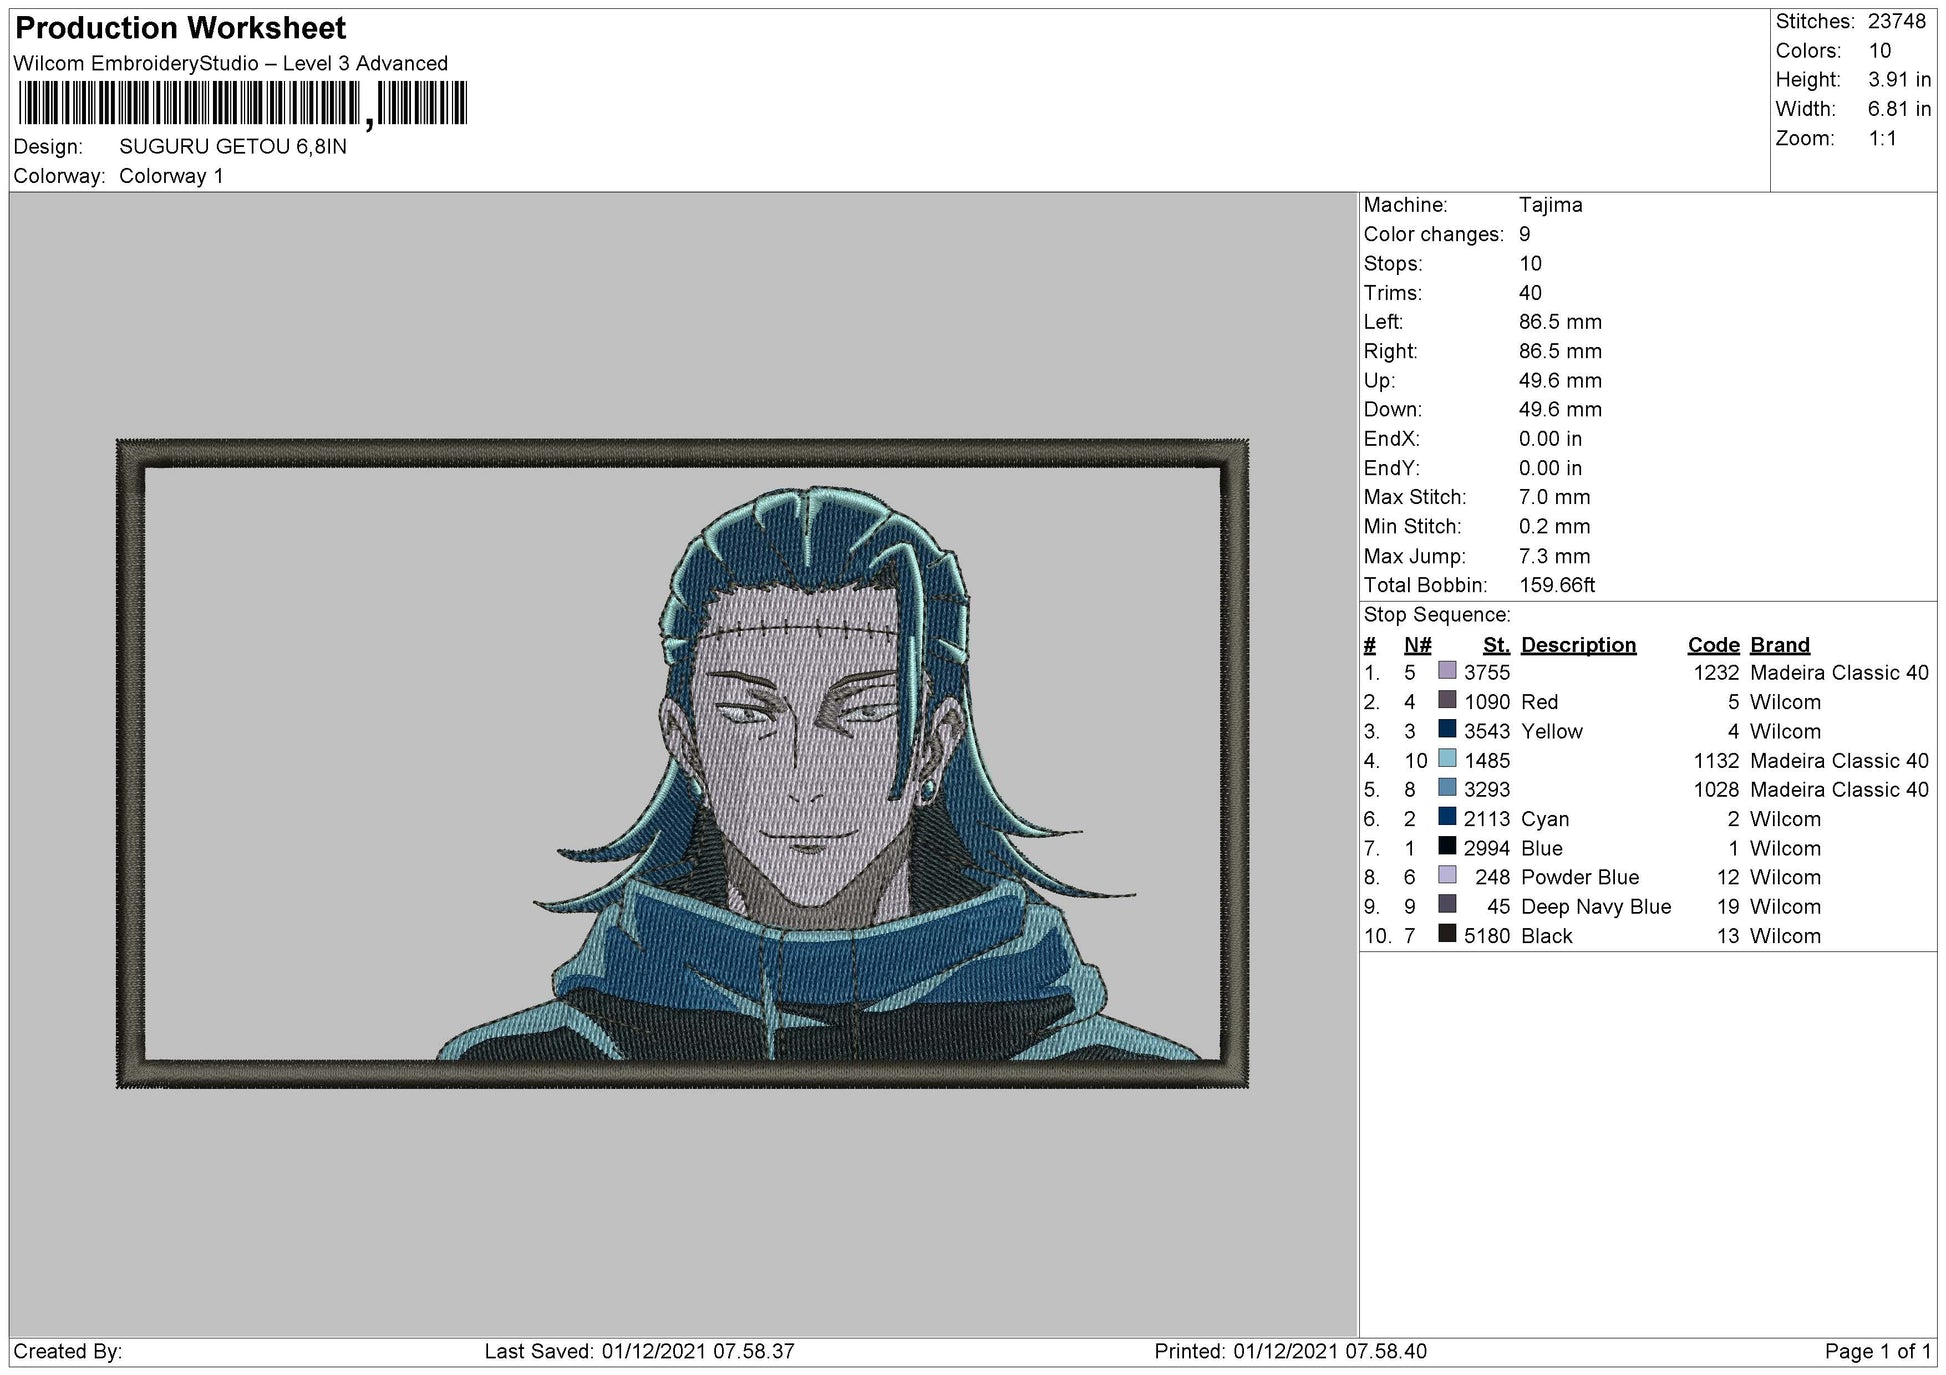This screenshot has height=1375, width=1946.
Task: Click the barcode under the worksheet title
Action: click(x=243, y=103)
